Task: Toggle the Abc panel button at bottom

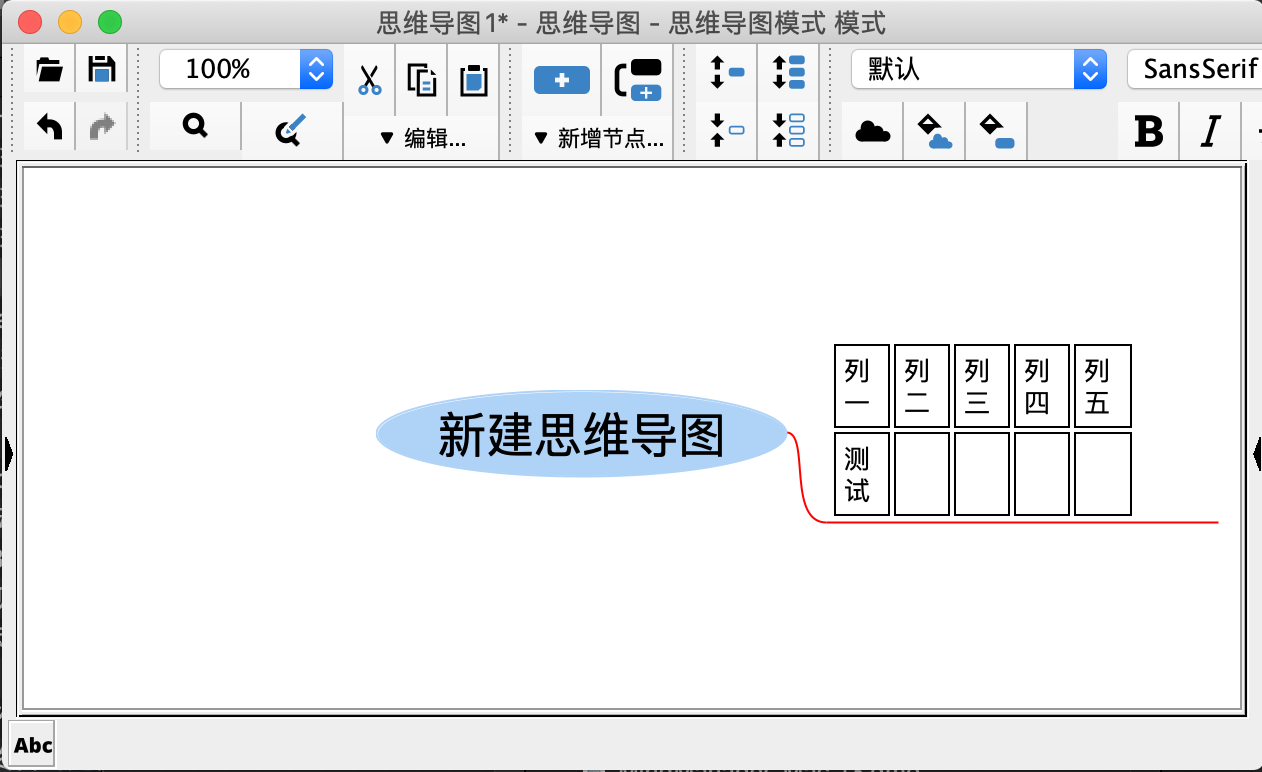Action: (33, 745)
